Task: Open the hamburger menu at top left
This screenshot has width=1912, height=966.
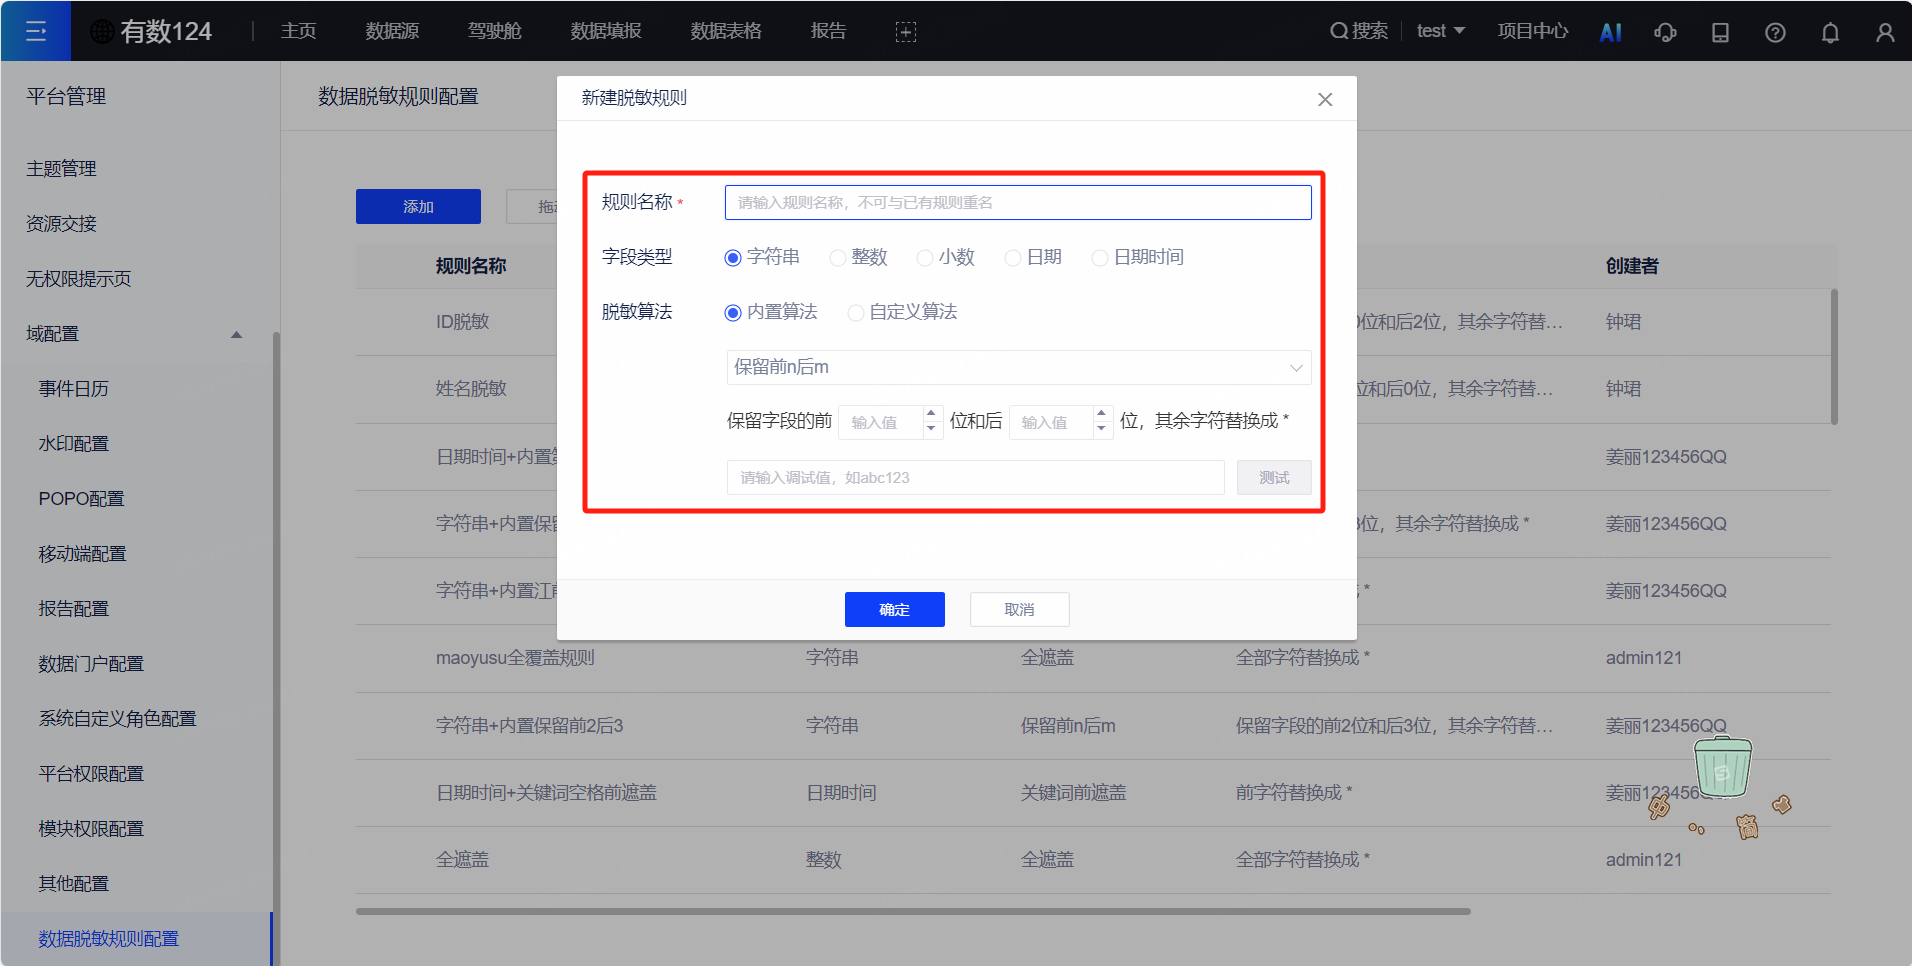Action: pos(36,31)
